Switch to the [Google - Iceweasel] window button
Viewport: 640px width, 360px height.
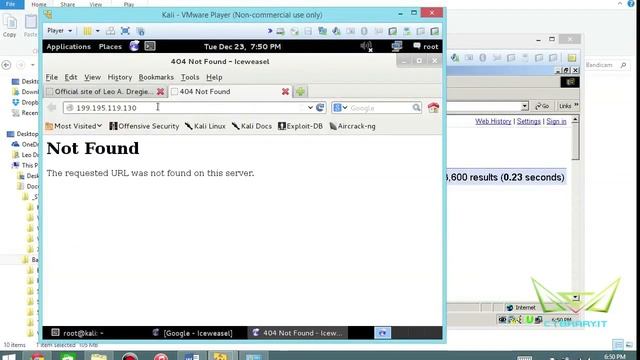point(193,333)
